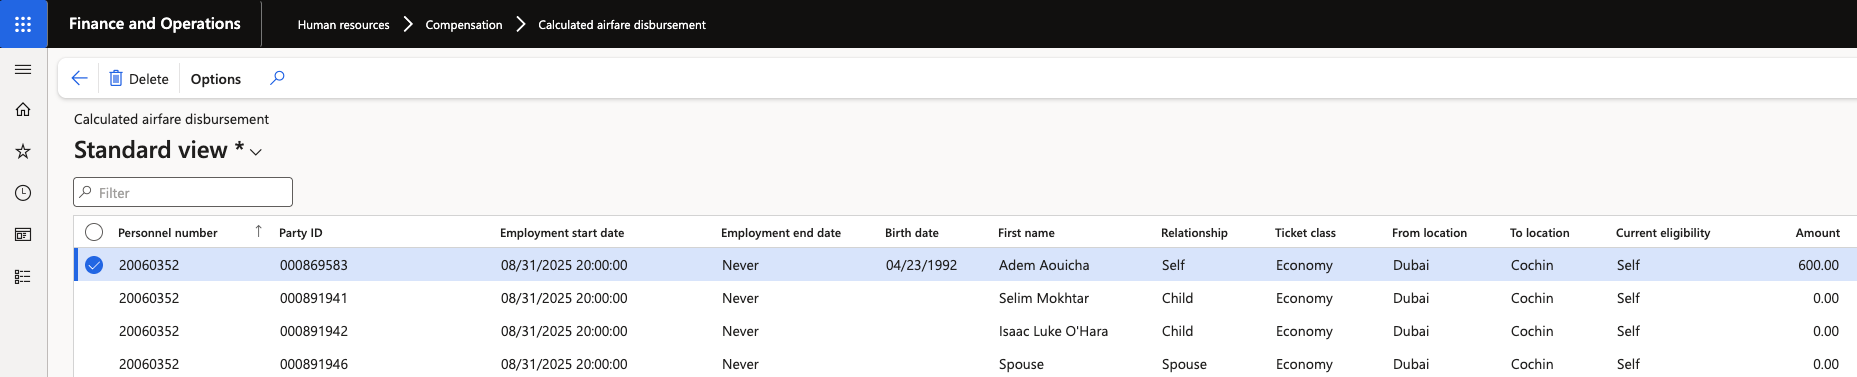The width and height of the screenshot is (1857, 377).
Task: Open Birth date column header
Action: (x=912, y=233)
